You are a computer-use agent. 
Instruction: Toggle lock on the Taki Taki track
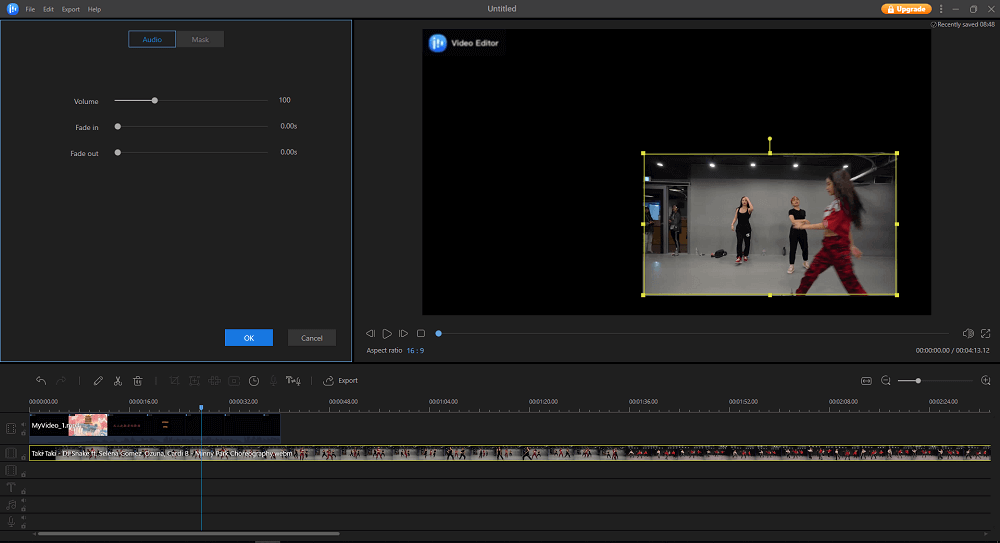(23, 459)
